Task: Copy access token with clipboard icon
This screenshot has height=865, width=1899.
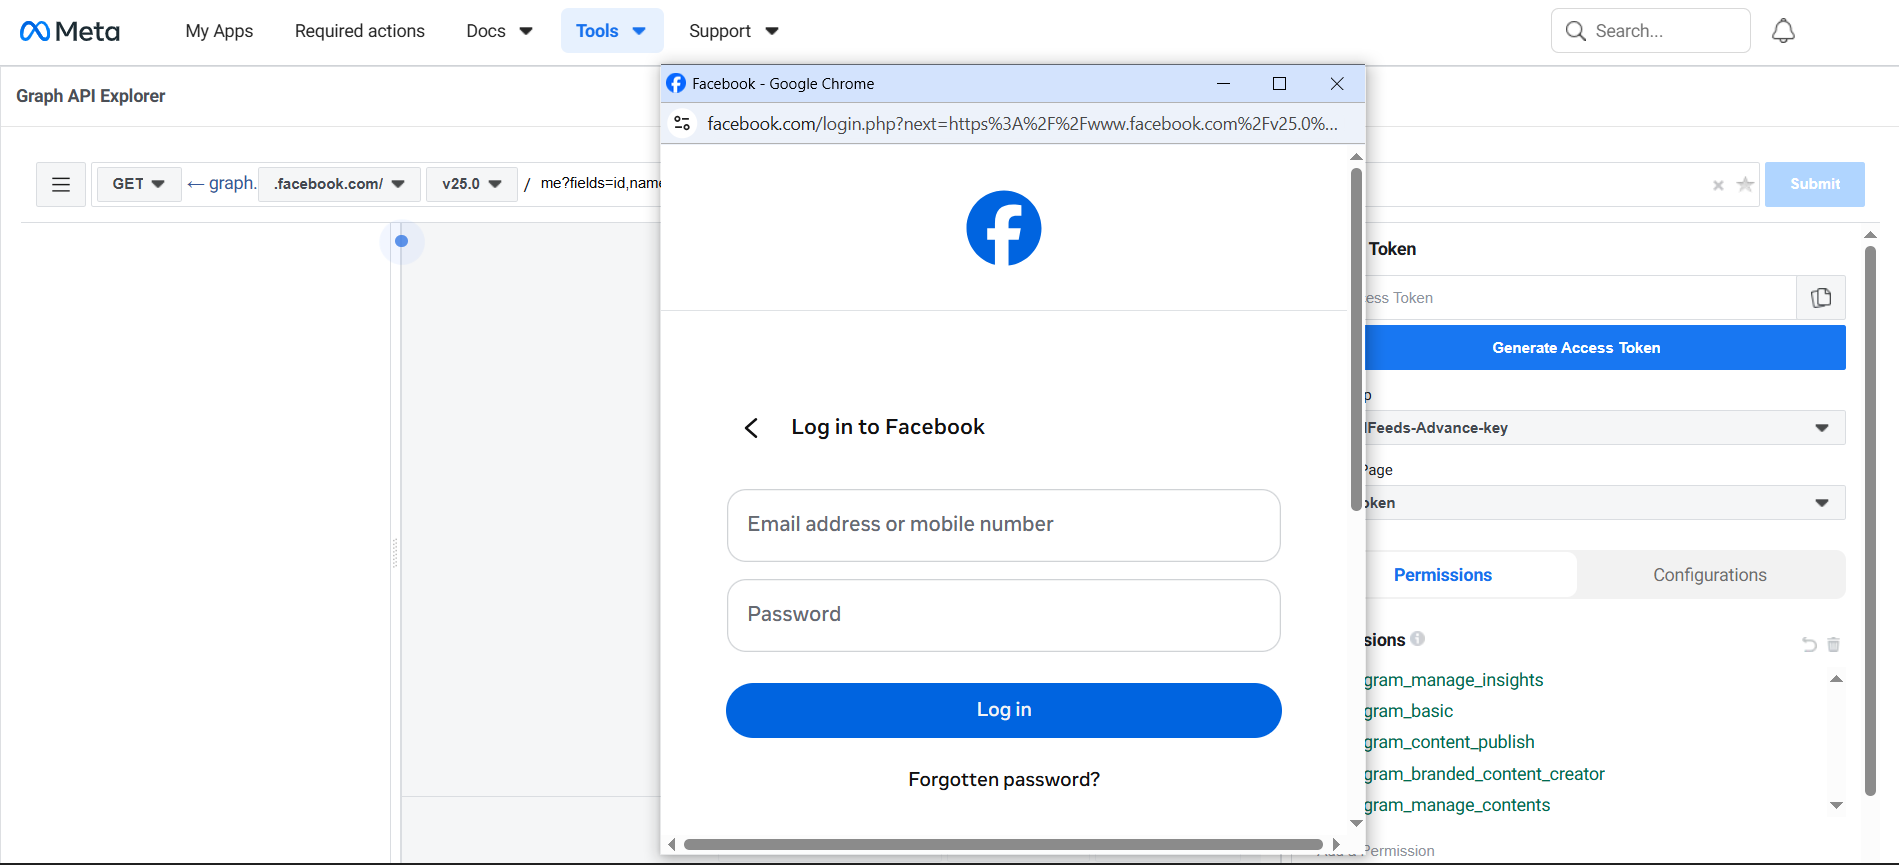Action: (1821, 298)
